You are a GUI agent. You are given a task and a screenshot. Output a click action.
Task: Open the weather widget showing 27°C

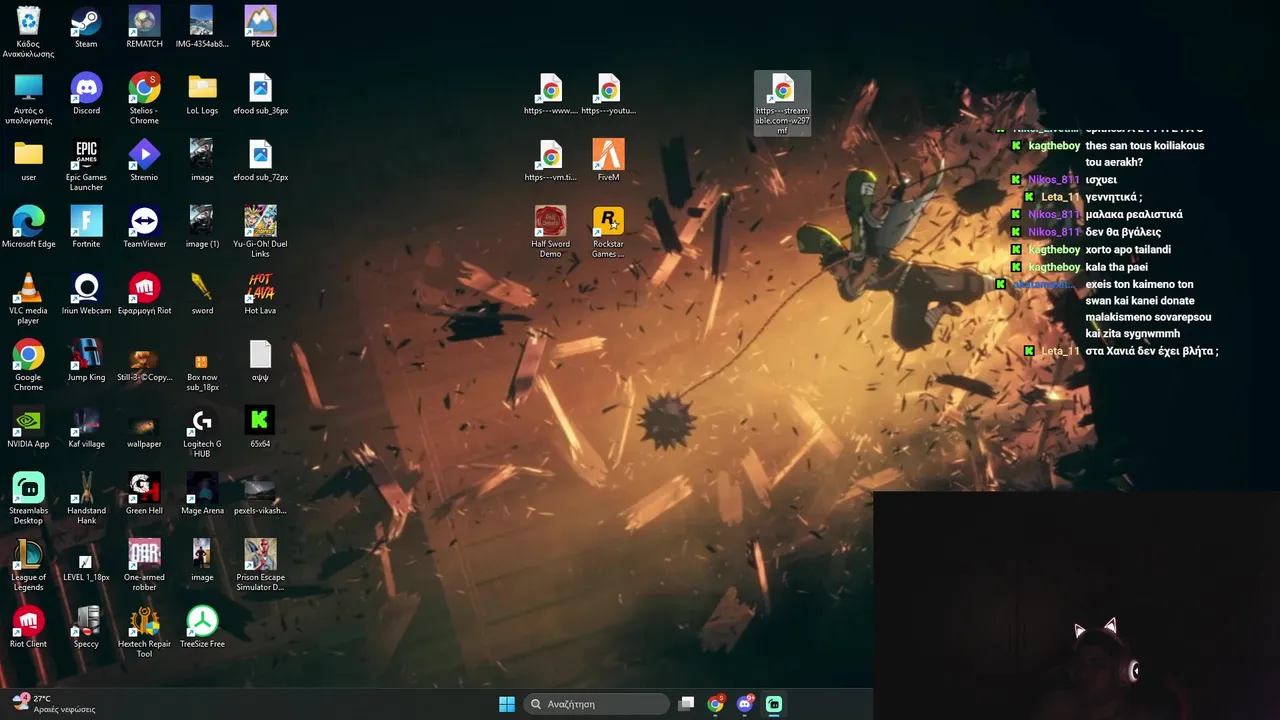click(x=55, y=703)
